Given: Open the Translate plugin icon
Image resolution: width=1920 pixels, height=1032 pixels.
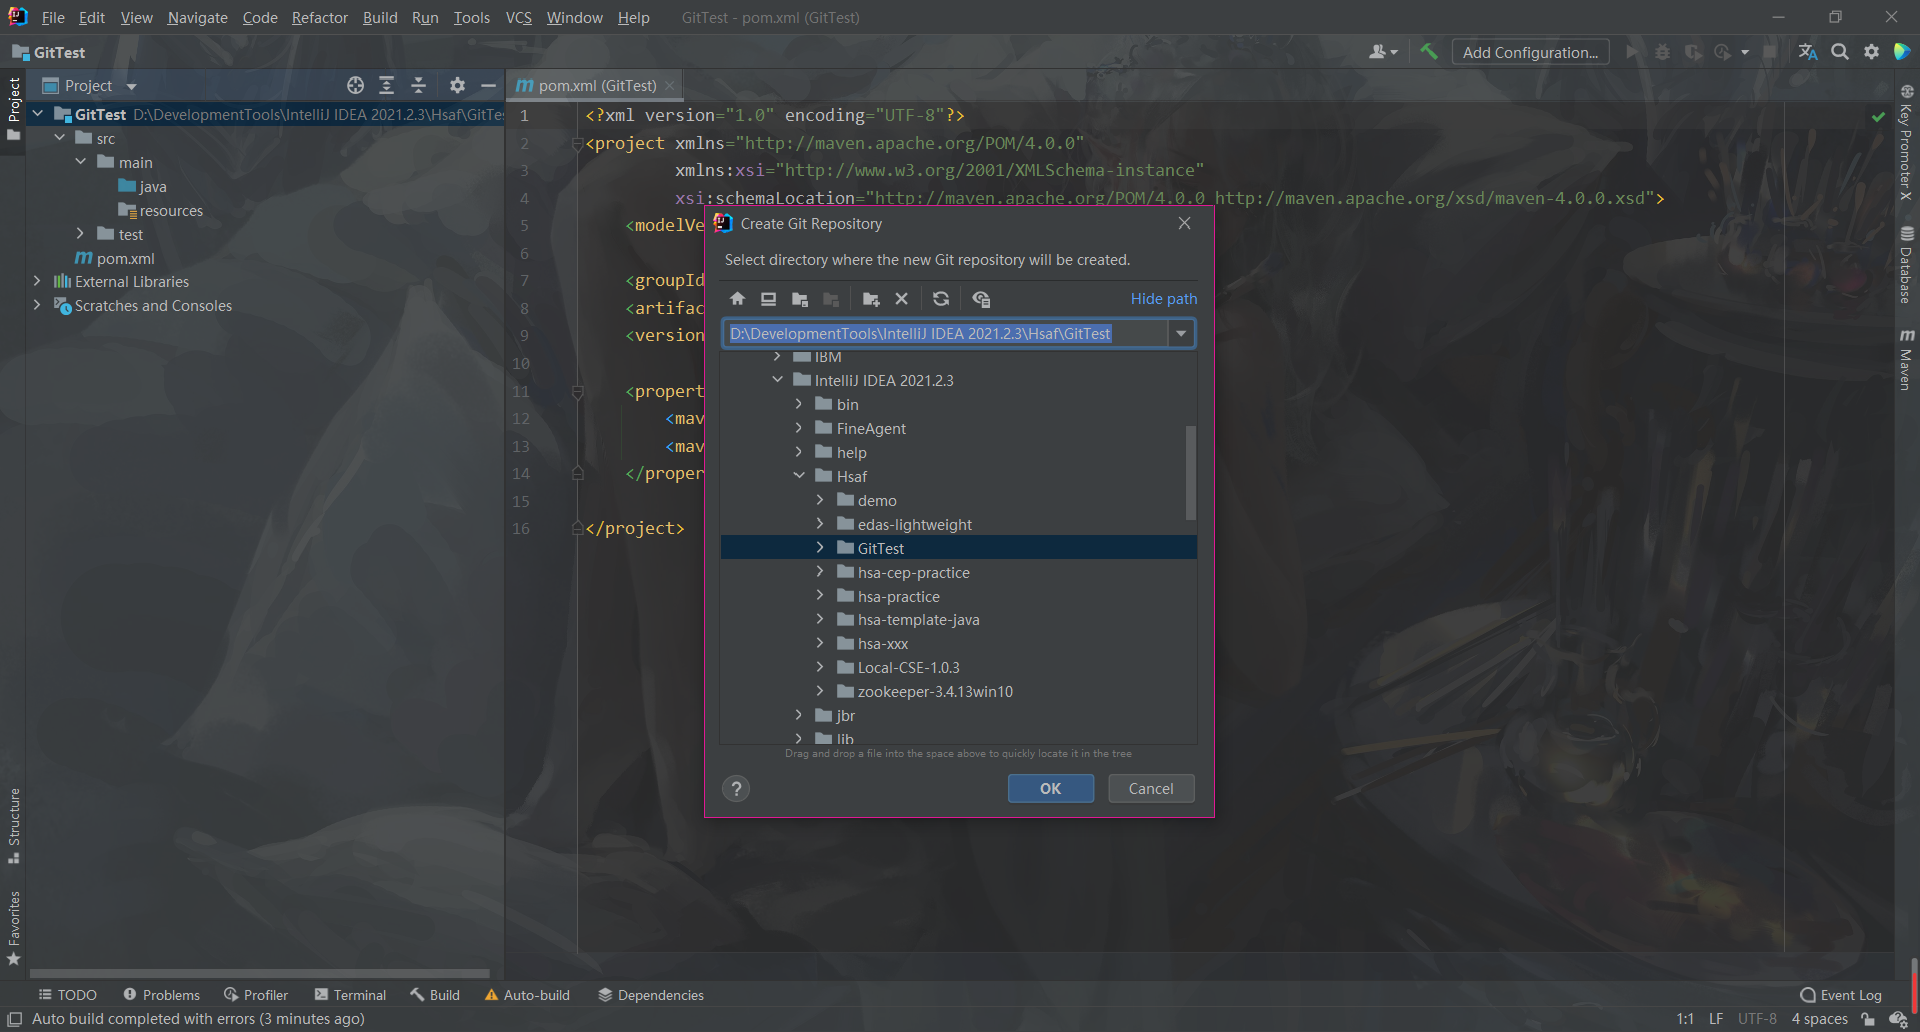Looking at the screenshot, I should coord(1808,52).
